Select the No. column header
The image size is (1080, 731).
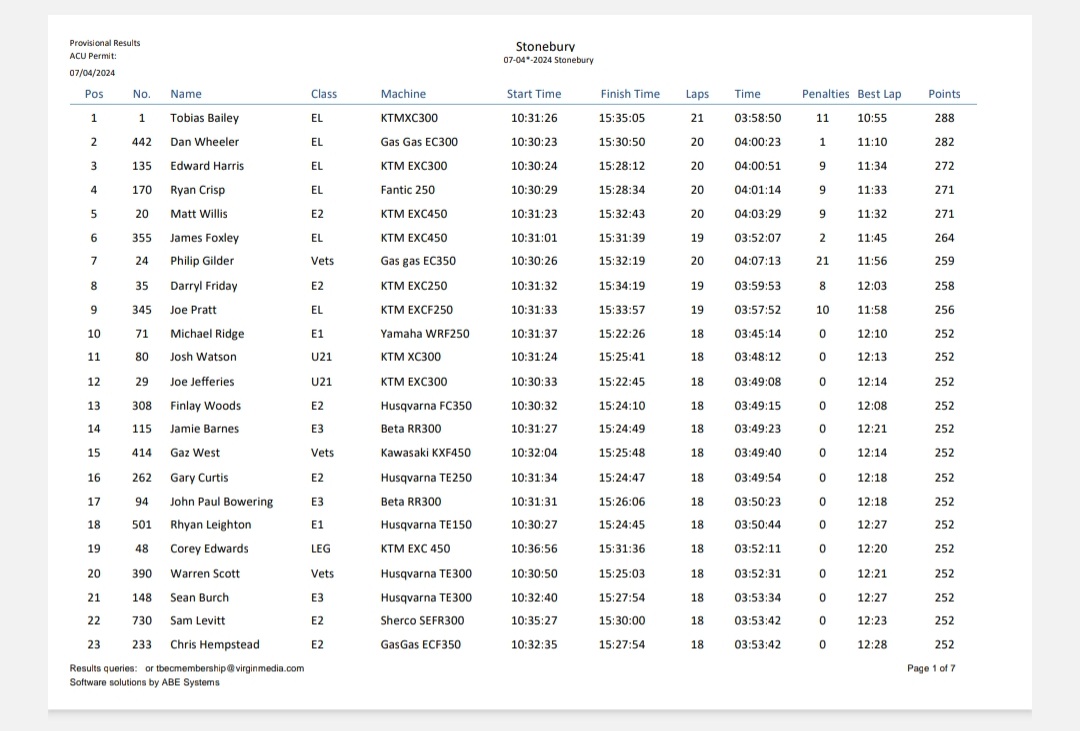[x=142, y=94]
